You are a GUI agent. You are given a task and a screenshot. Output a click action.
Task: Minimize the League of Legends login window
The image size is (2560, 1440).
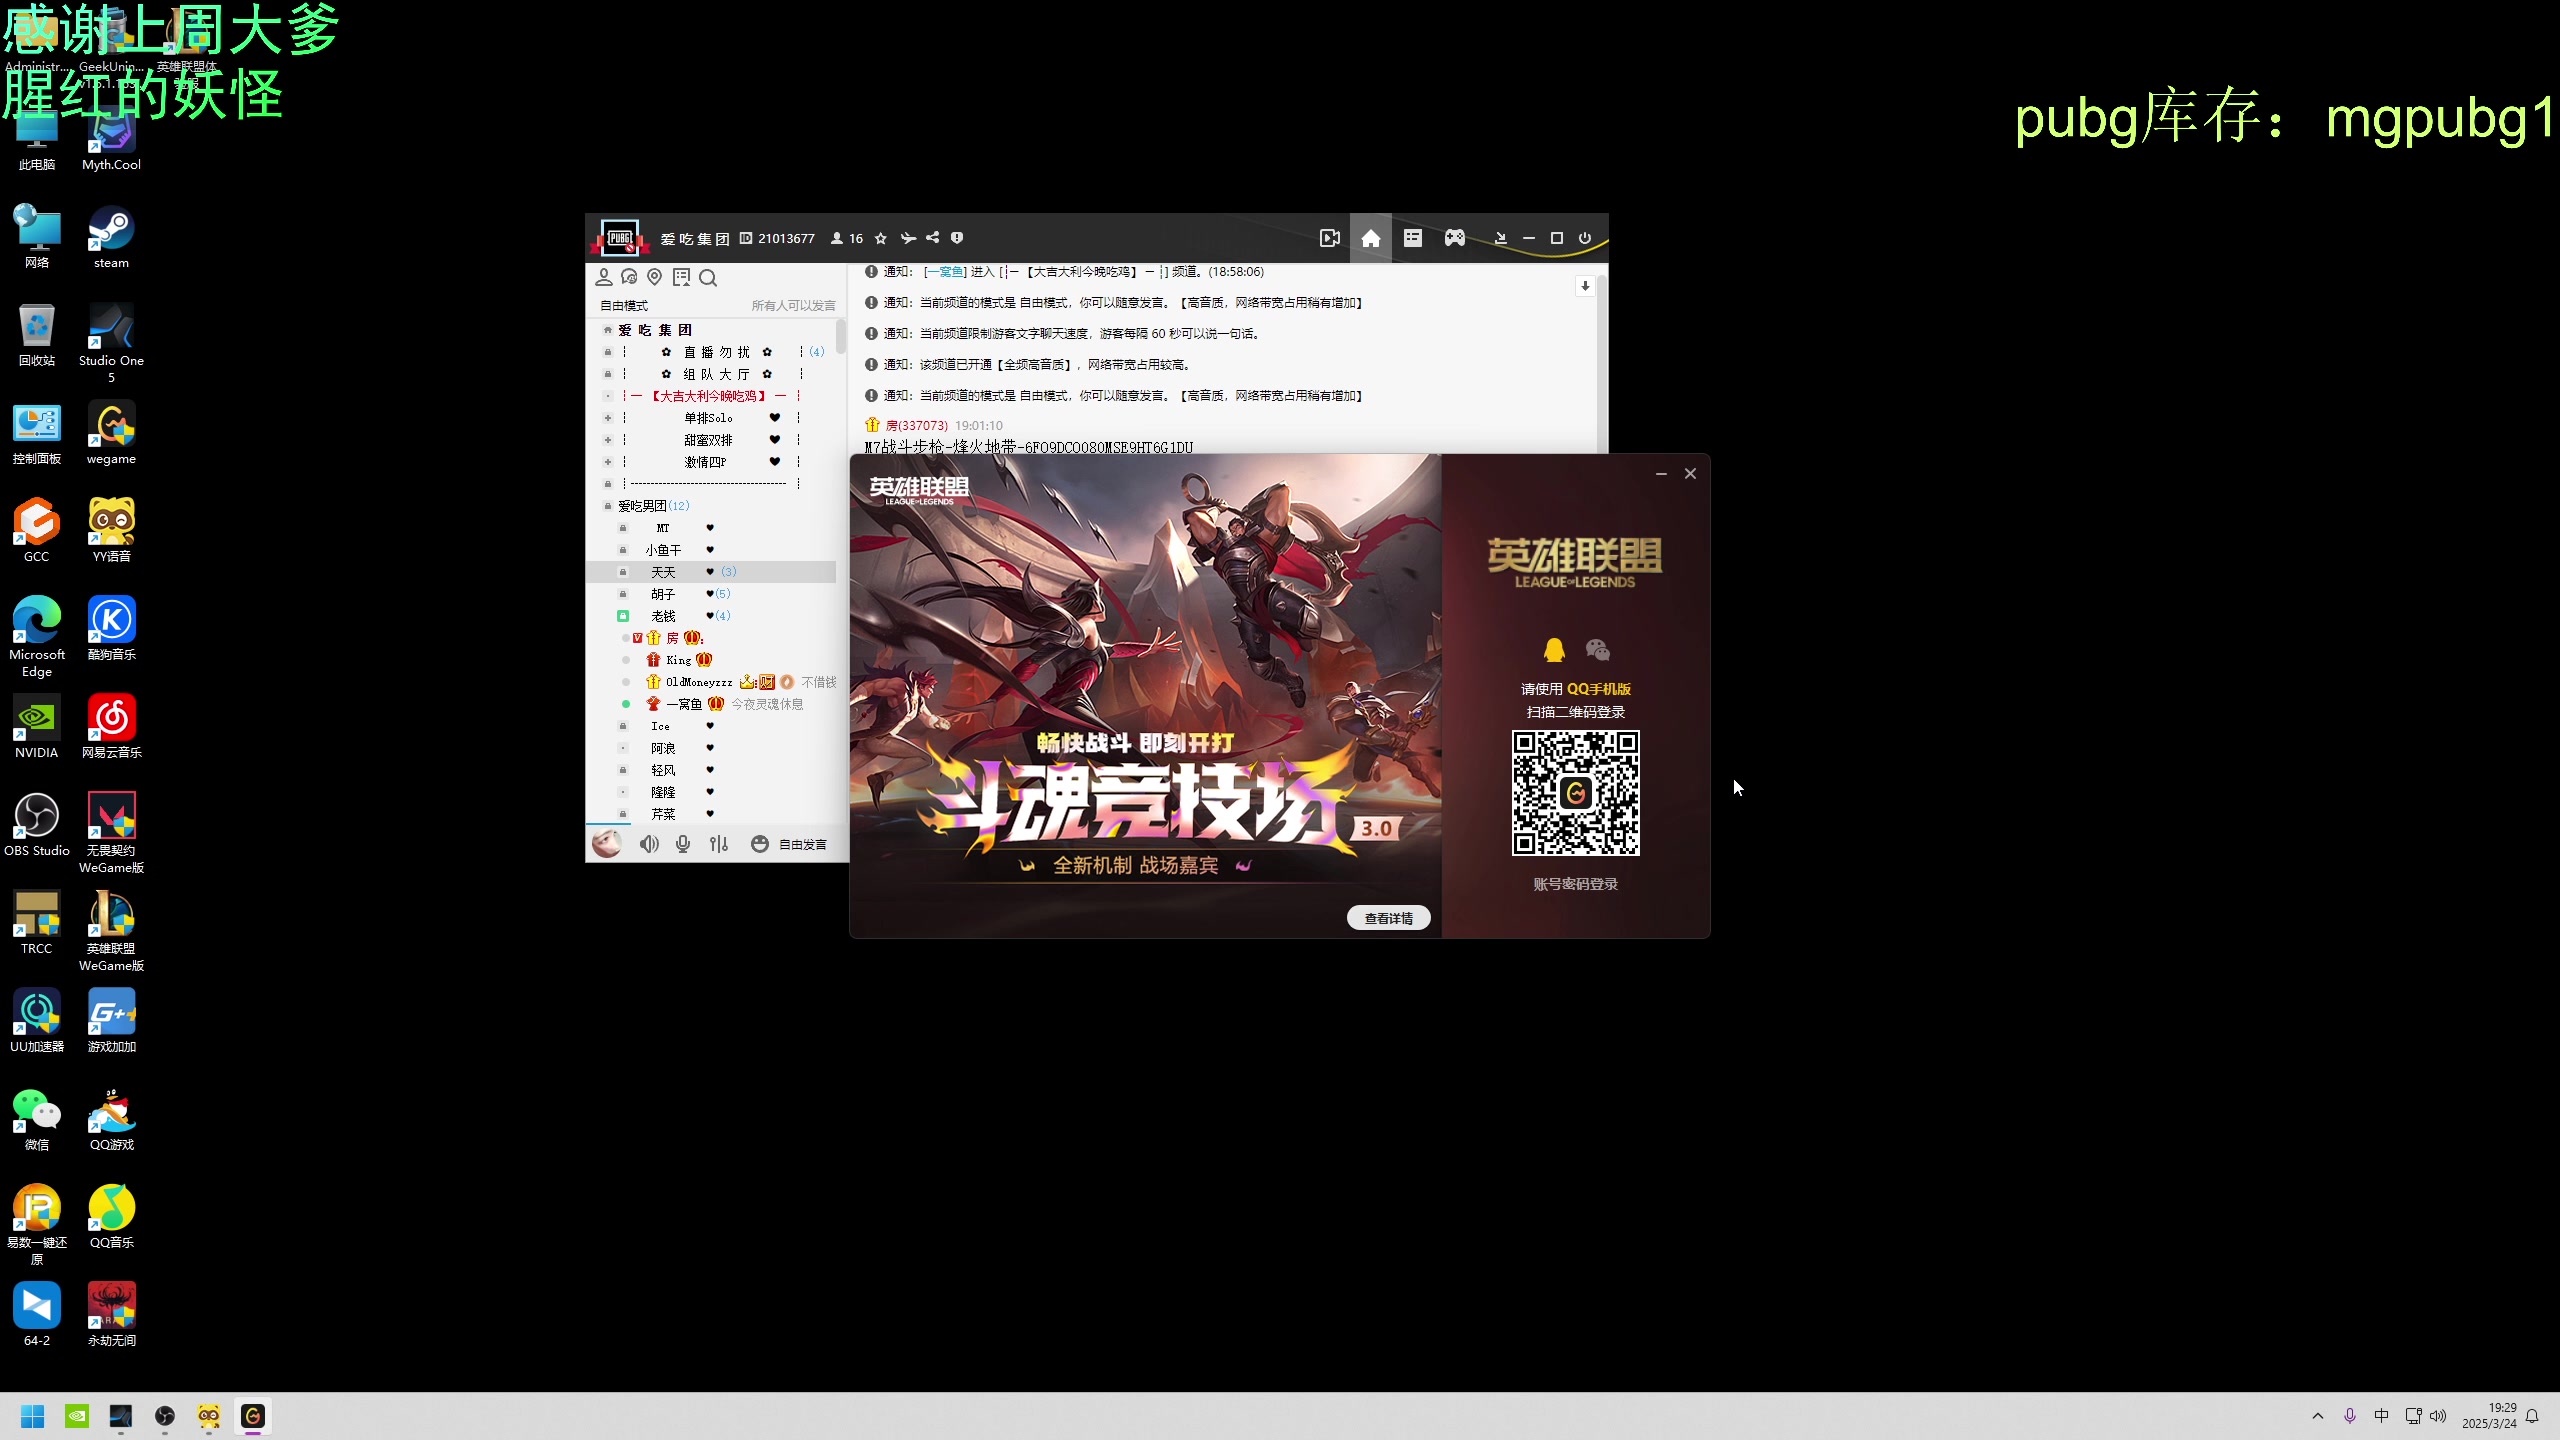[x=1661, y=474]
